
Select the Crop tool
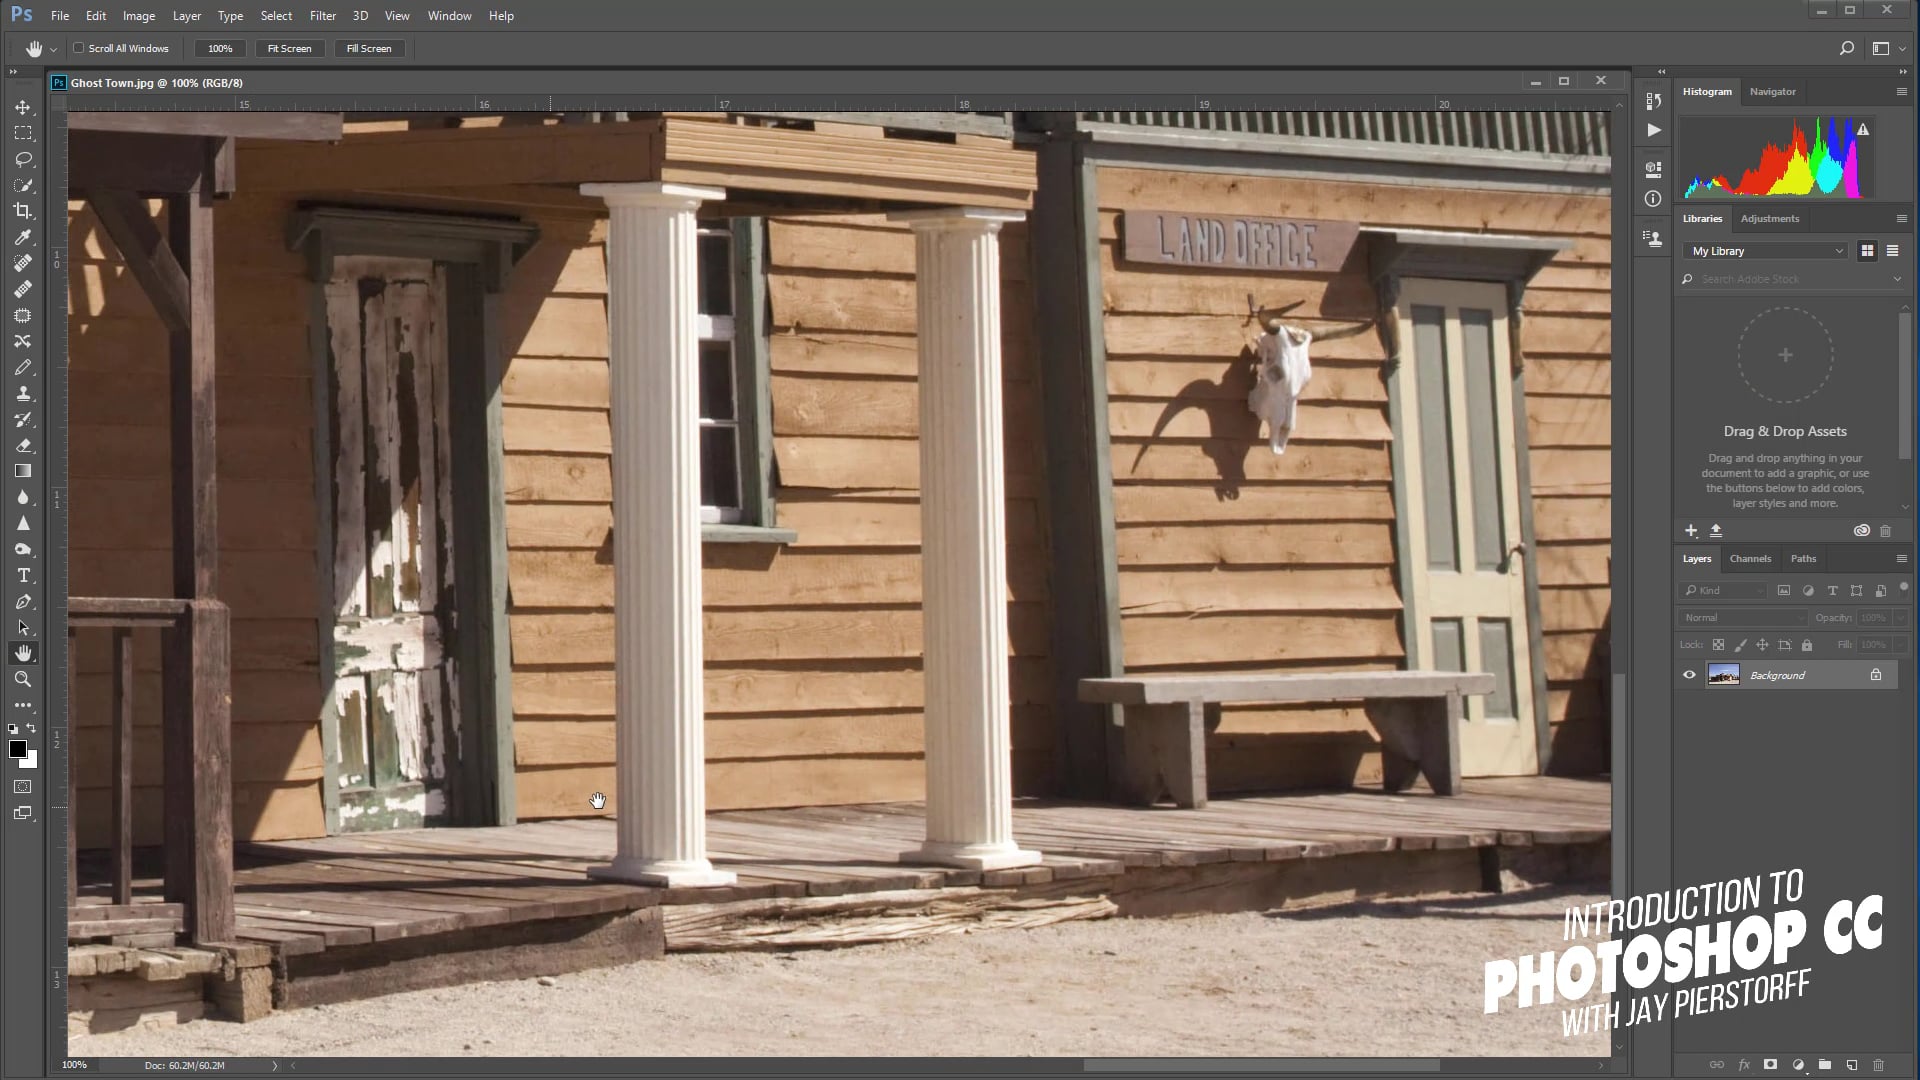23,211
